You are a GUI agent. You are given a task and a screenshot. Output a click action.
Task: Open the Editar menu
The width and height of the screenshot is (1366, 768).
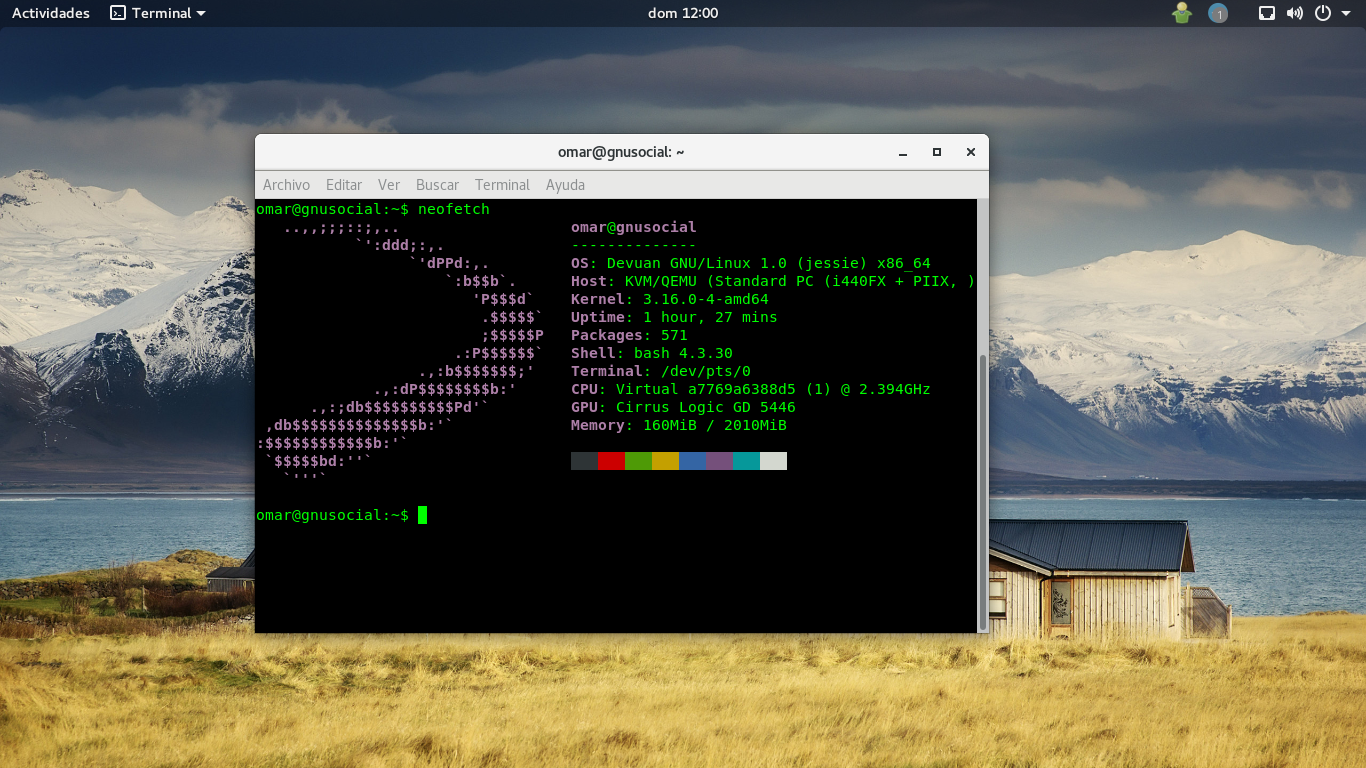(344, 185)
